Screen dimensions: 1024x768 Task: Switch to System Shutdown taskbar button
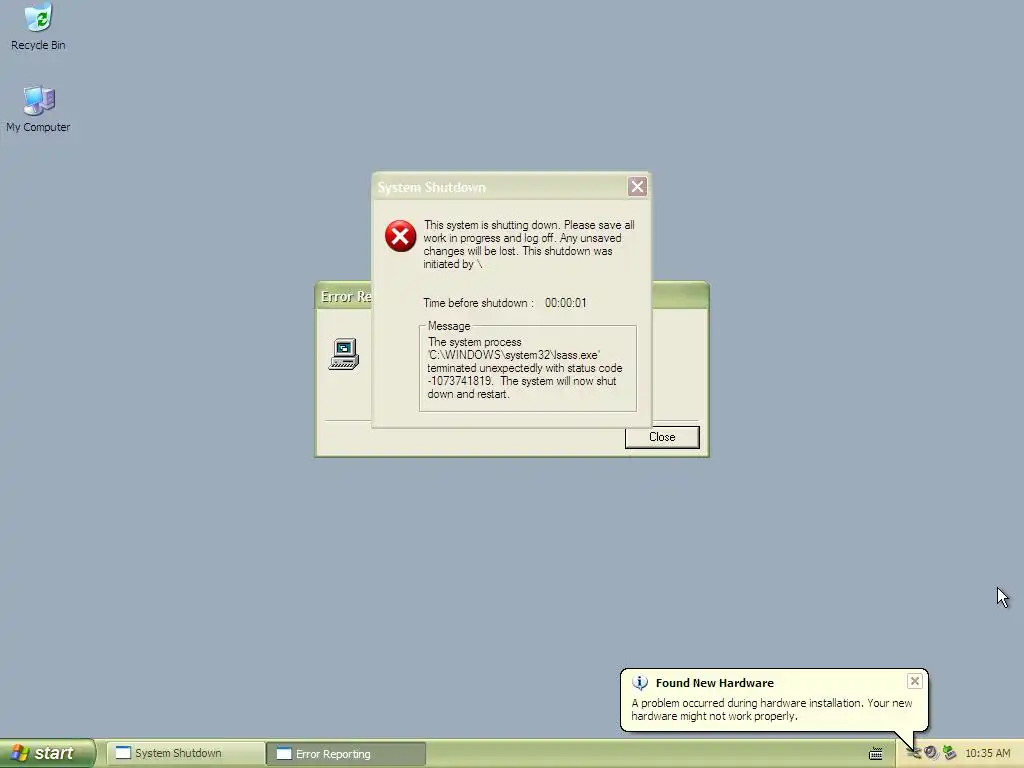[185, 753]
